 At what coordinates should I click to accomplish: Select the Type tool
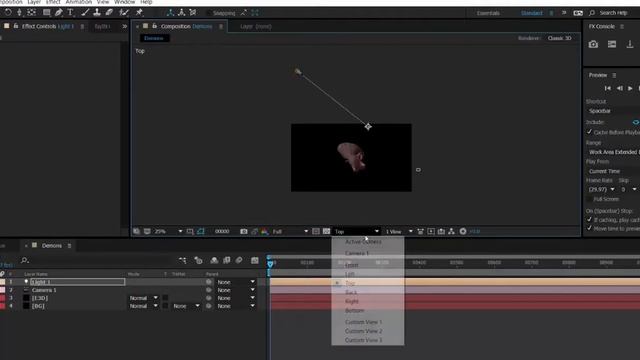click(70, 12)
